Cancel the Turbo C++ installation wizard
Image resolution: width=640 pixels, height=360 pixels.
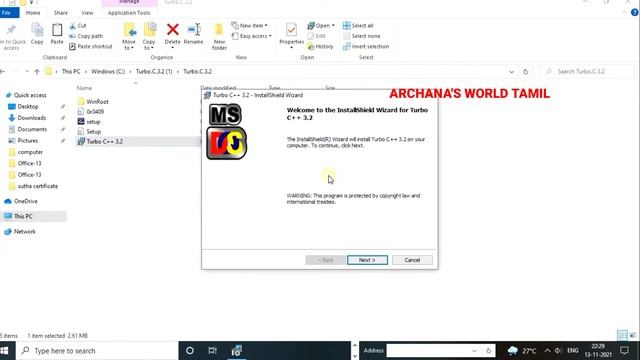click(412, 260)
